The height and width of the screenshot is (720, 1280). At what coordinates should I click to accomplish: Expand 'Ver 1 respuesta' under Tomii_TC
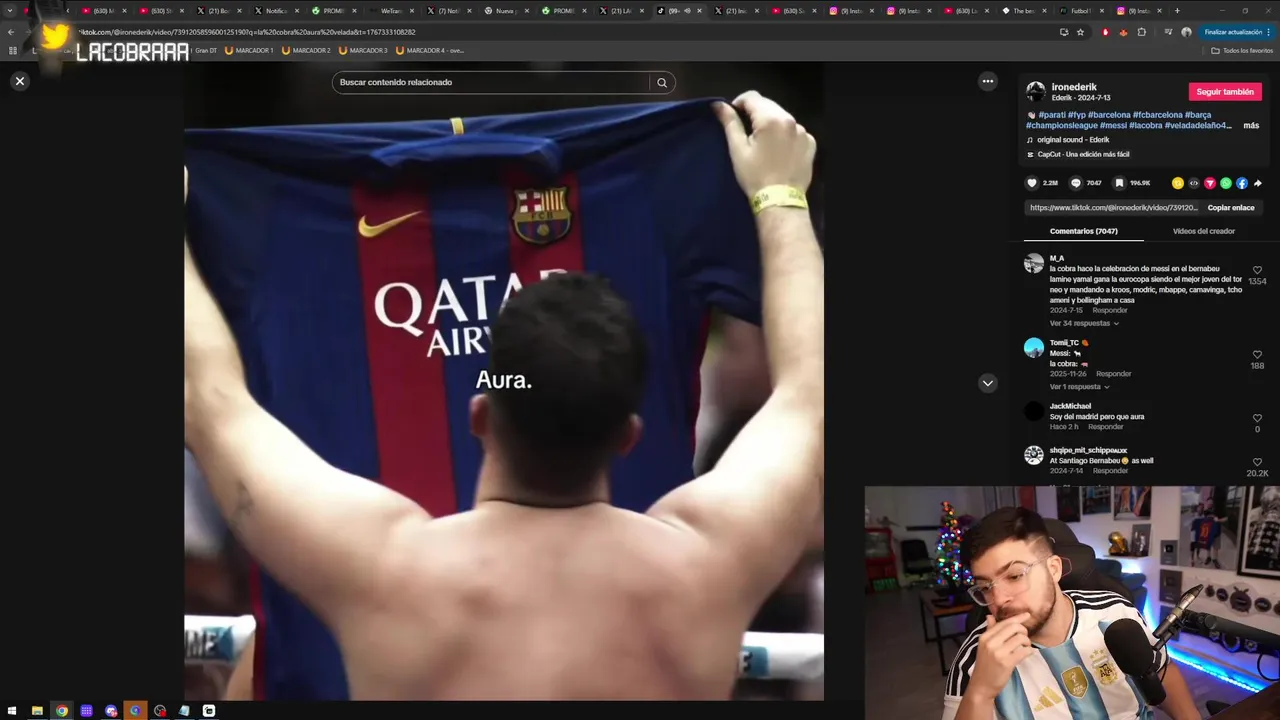1079,387
